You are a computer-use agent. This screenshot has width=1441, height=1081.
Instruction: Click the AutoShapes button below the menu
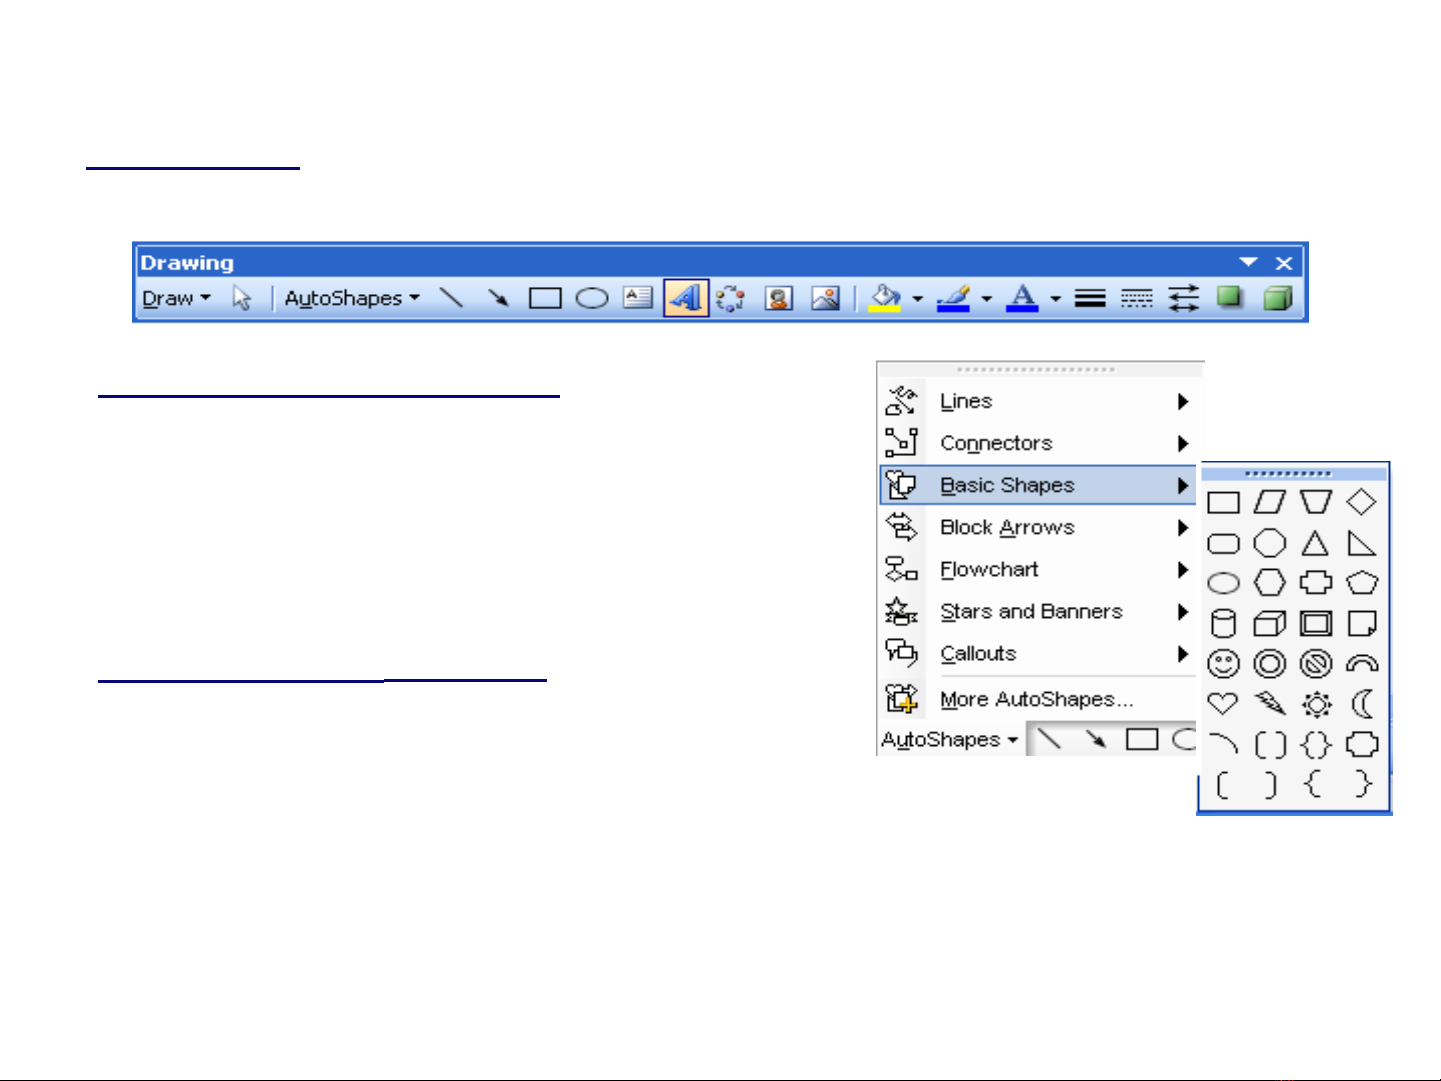(949, 740)
